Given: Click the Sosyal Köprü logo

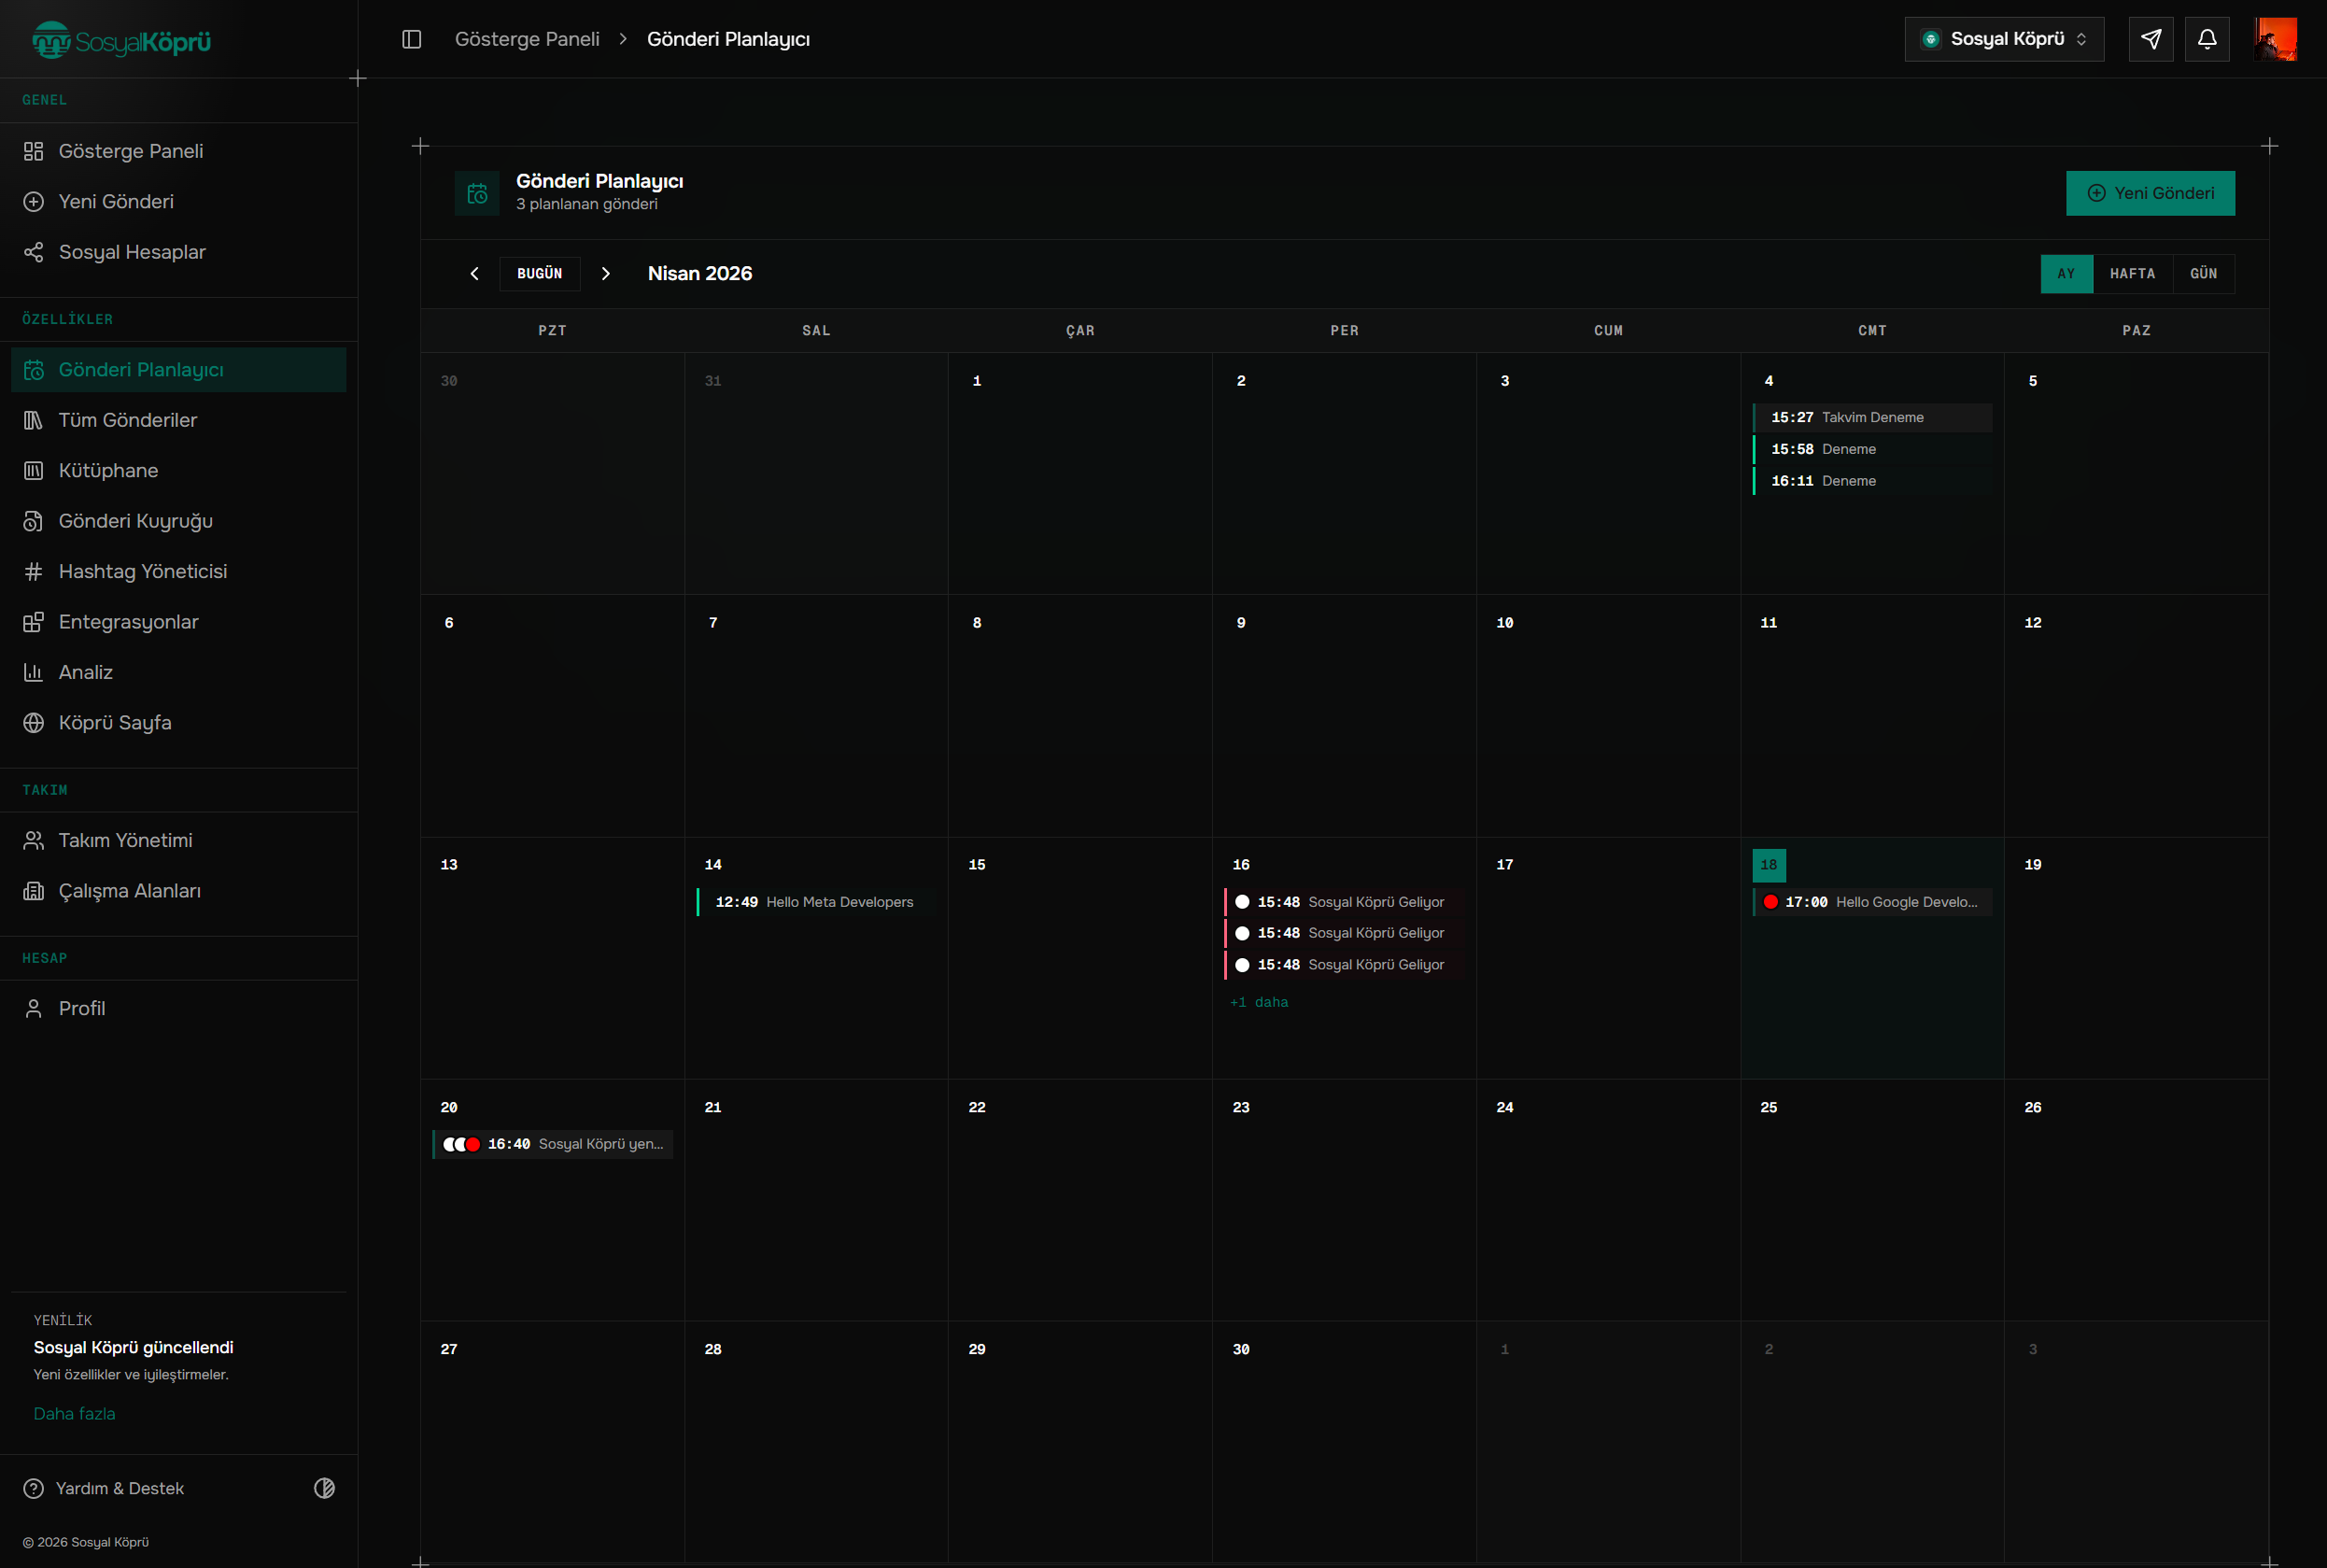Looking at the screenshot, I should 121,40.
